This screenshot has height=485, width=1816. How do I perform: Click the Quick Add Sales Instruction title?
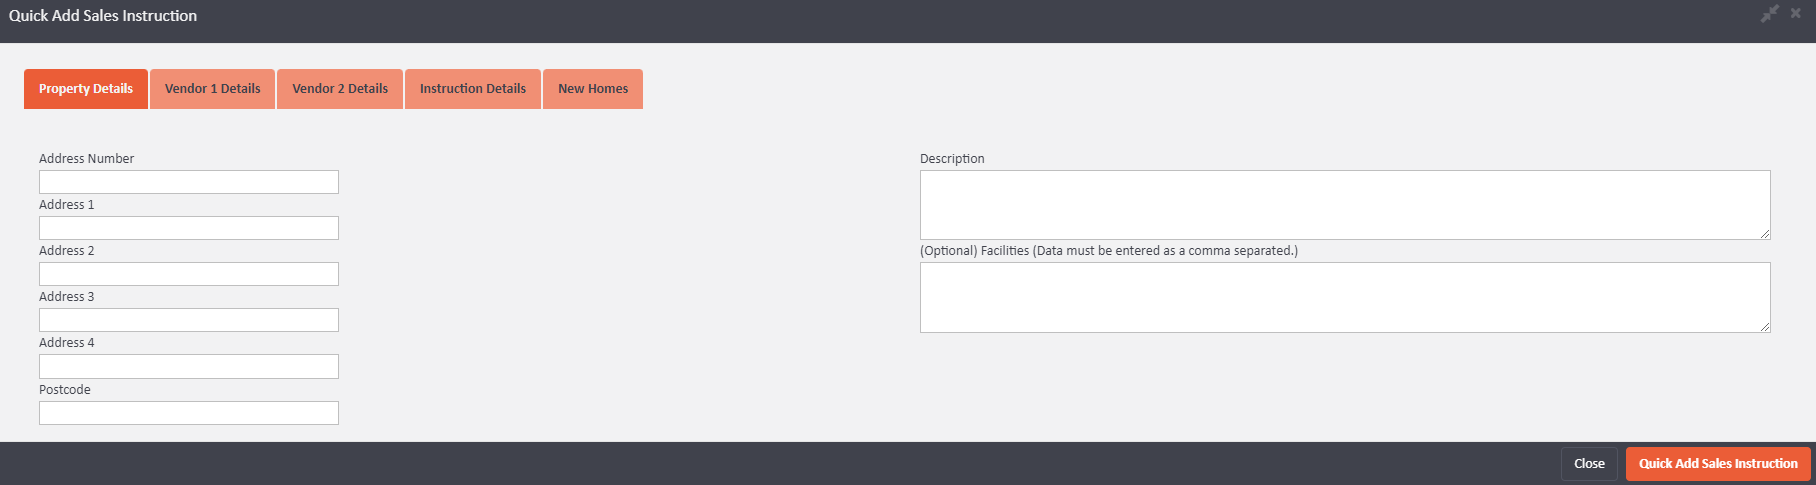point(103,16)
